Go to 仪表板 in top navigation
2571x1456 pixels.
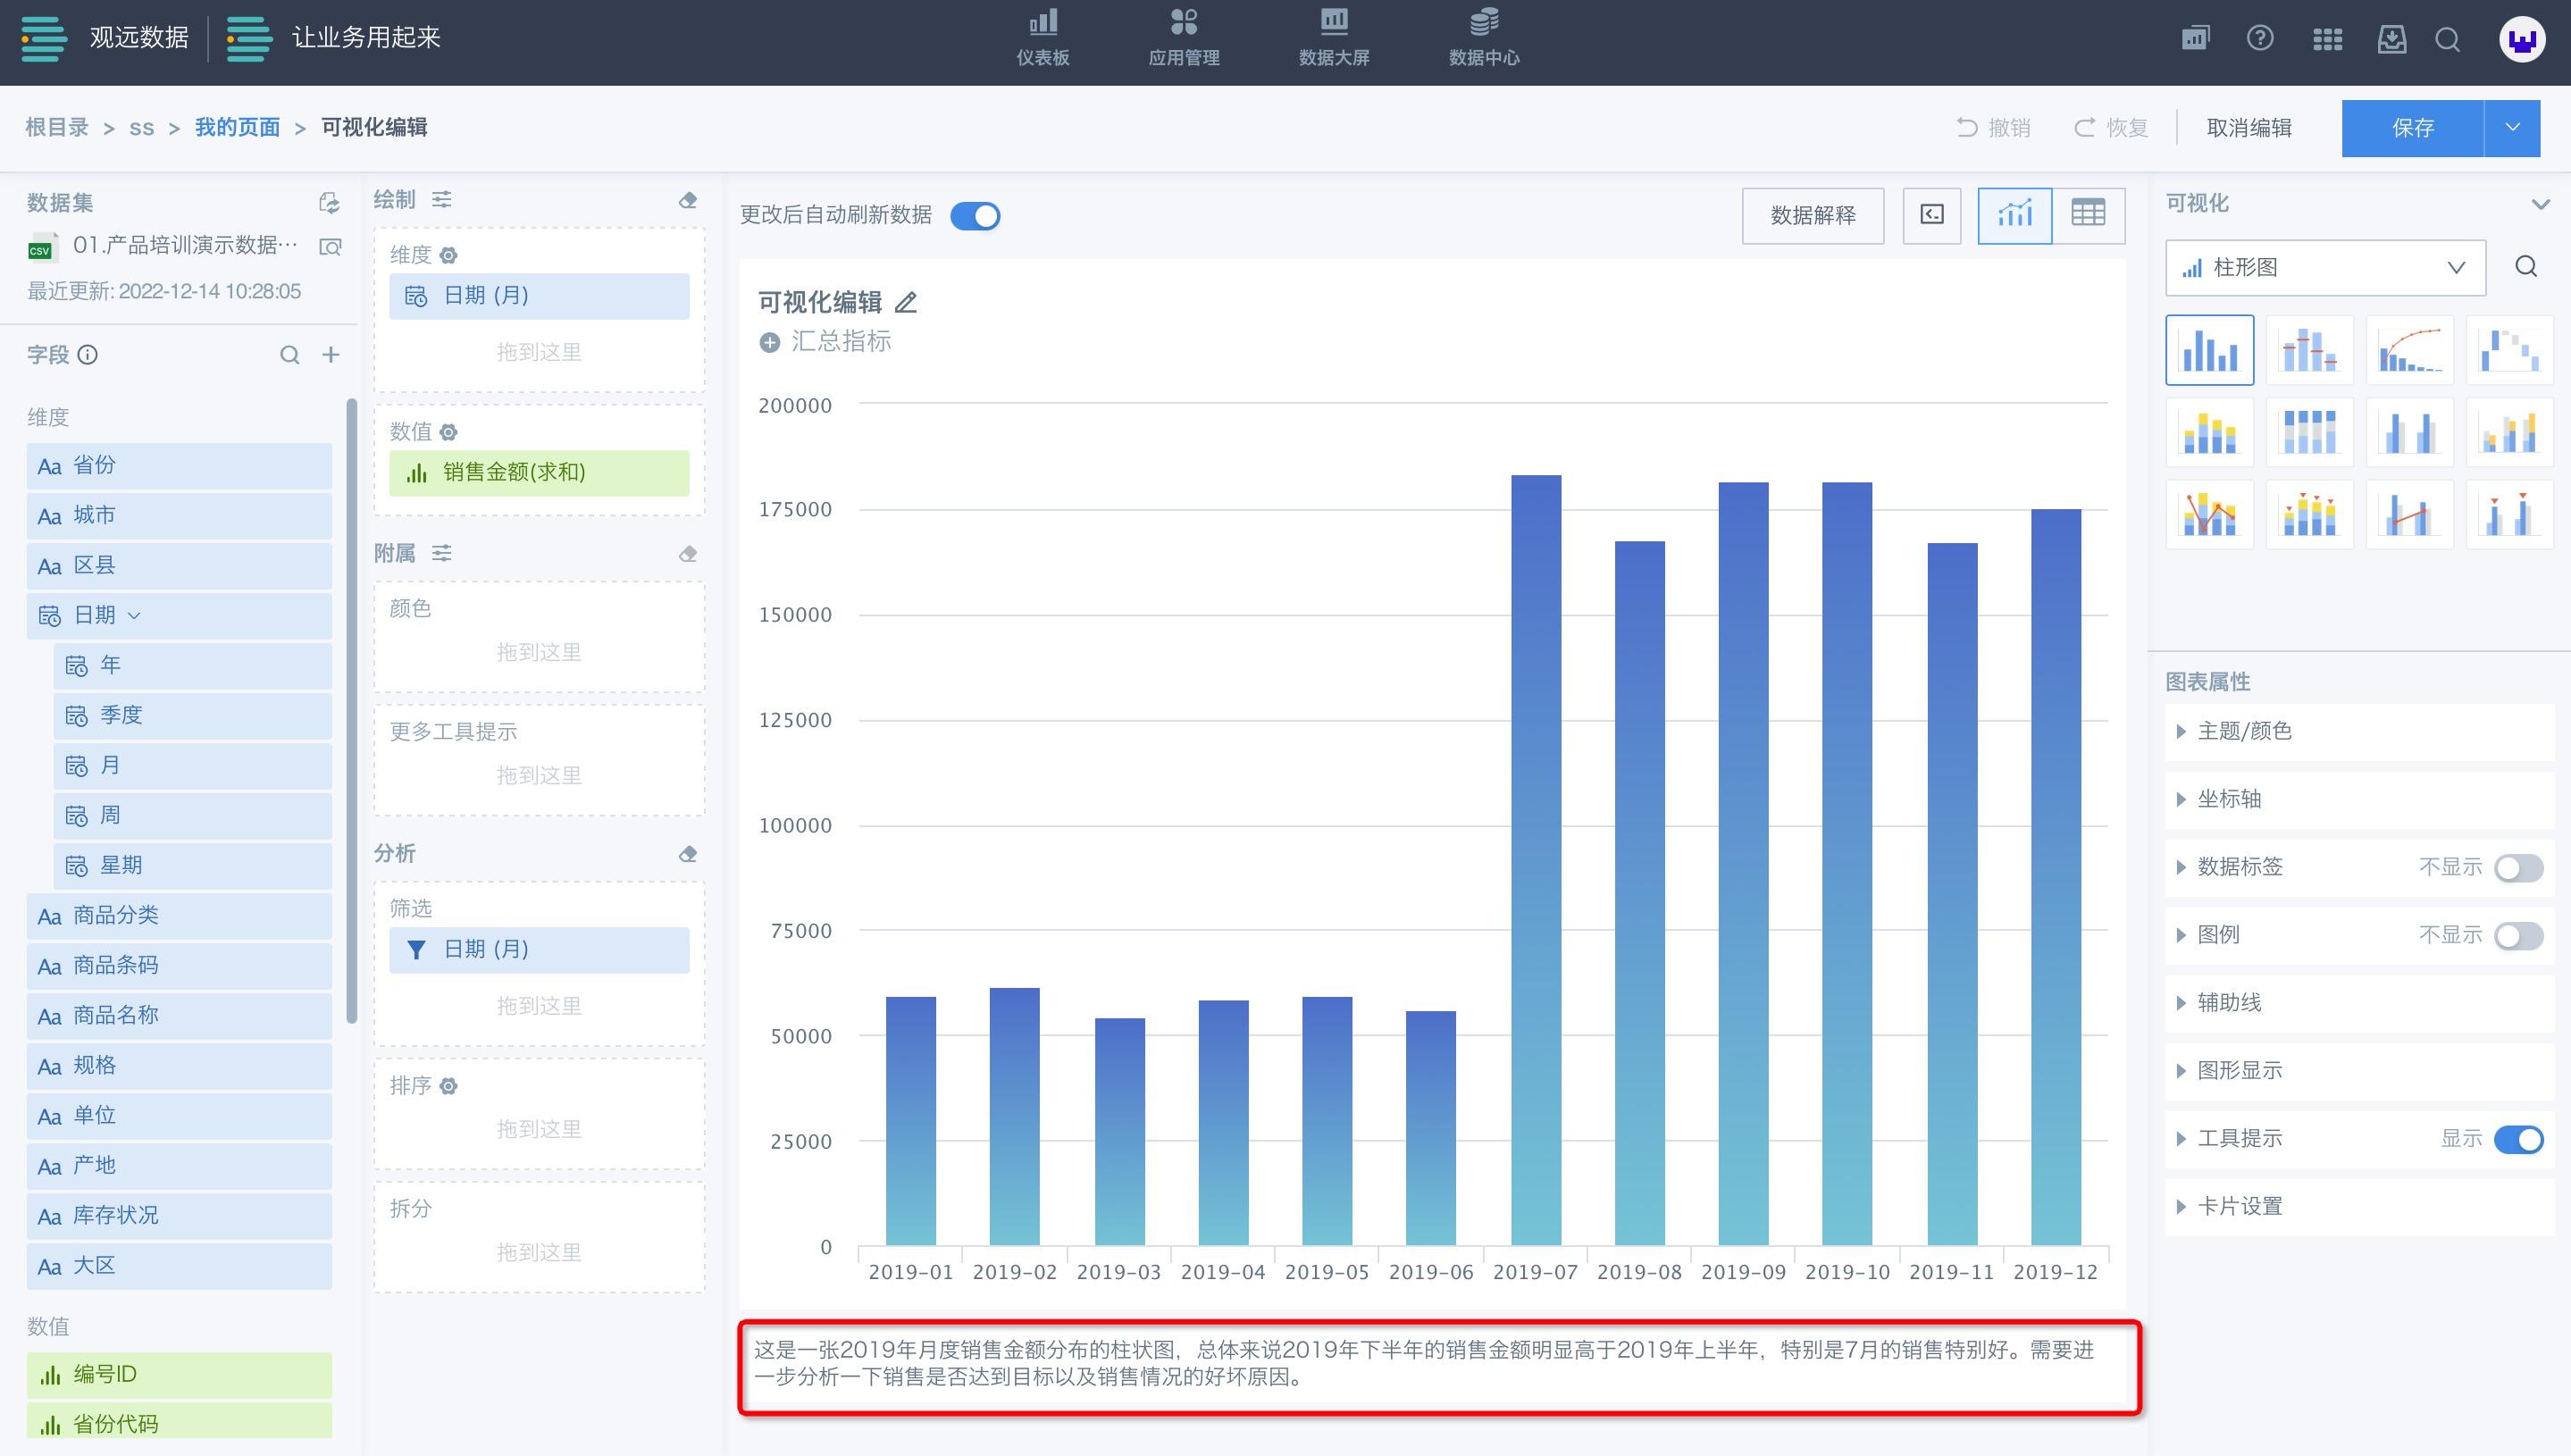(1043, 38)
